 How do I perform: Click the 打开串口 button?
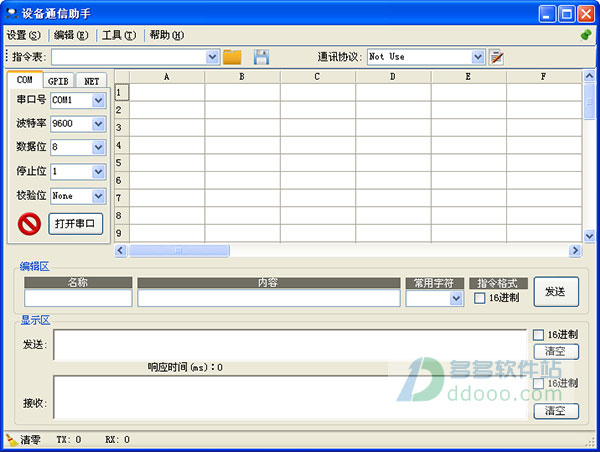[x=75, y=224]
